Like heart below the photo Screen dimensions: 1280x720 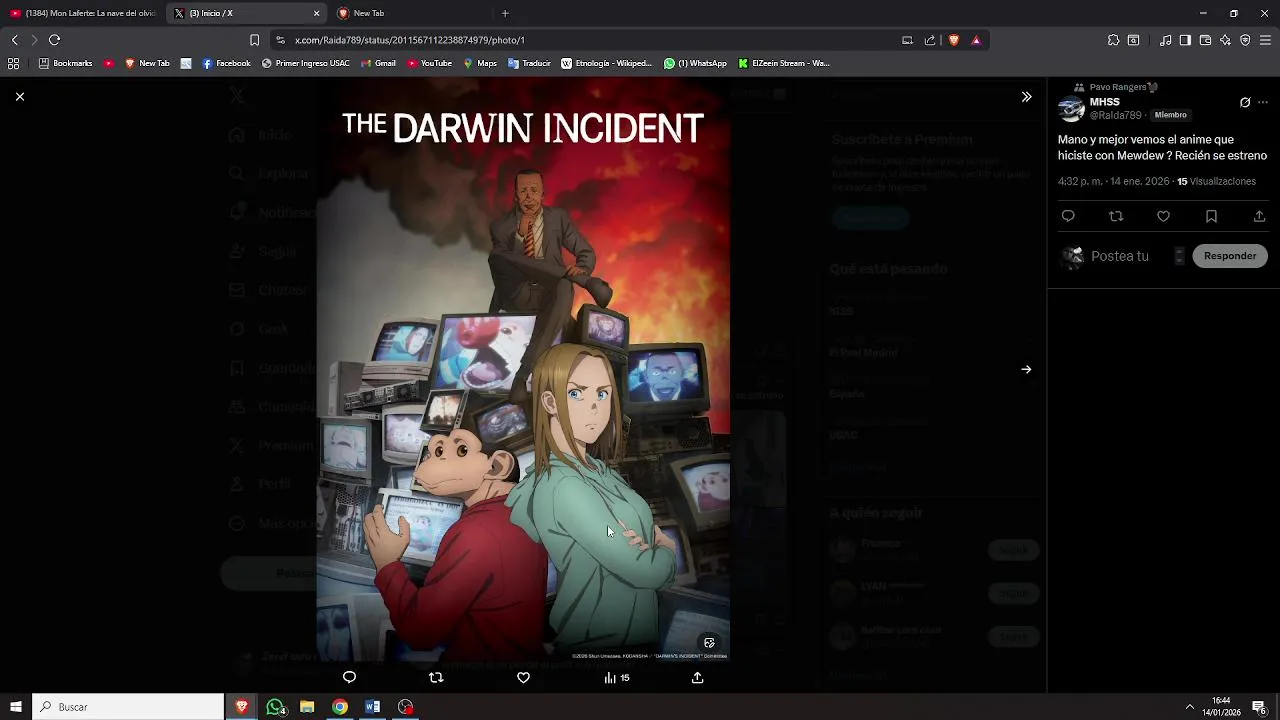pyautogui.click(x=523, y=678)
